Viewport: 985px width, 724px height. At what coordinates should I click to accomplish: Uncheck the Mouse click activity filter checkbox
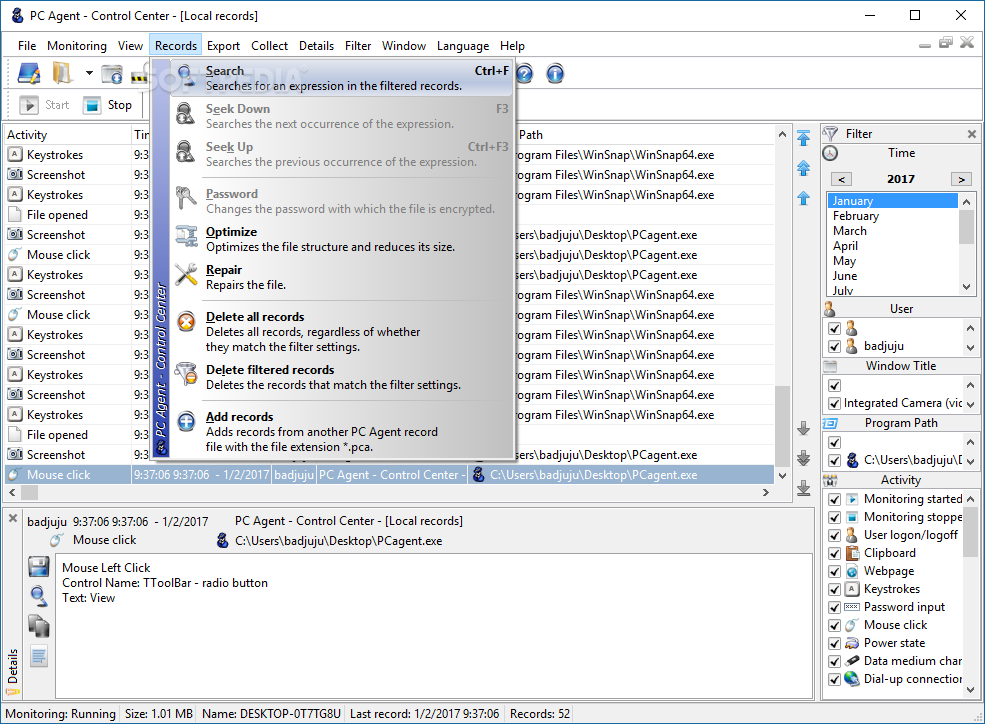(834, 626)
